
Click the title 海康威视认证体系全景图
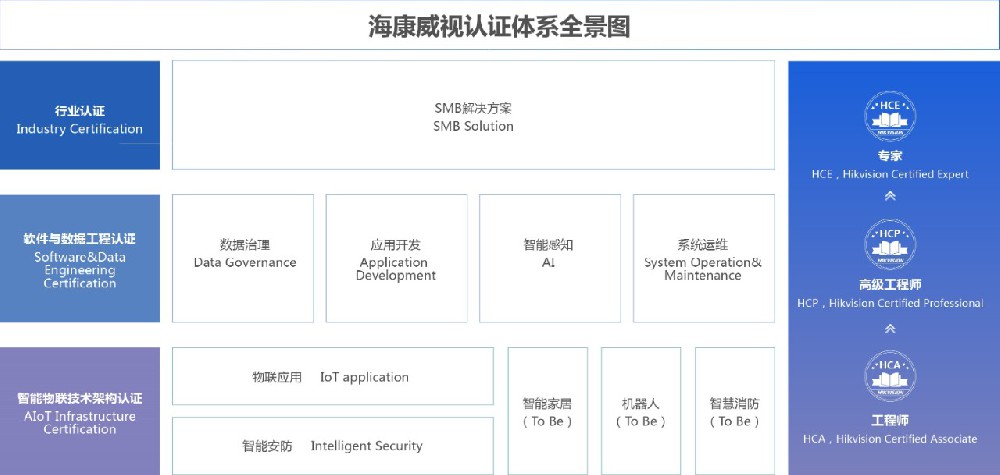(499, 27)
